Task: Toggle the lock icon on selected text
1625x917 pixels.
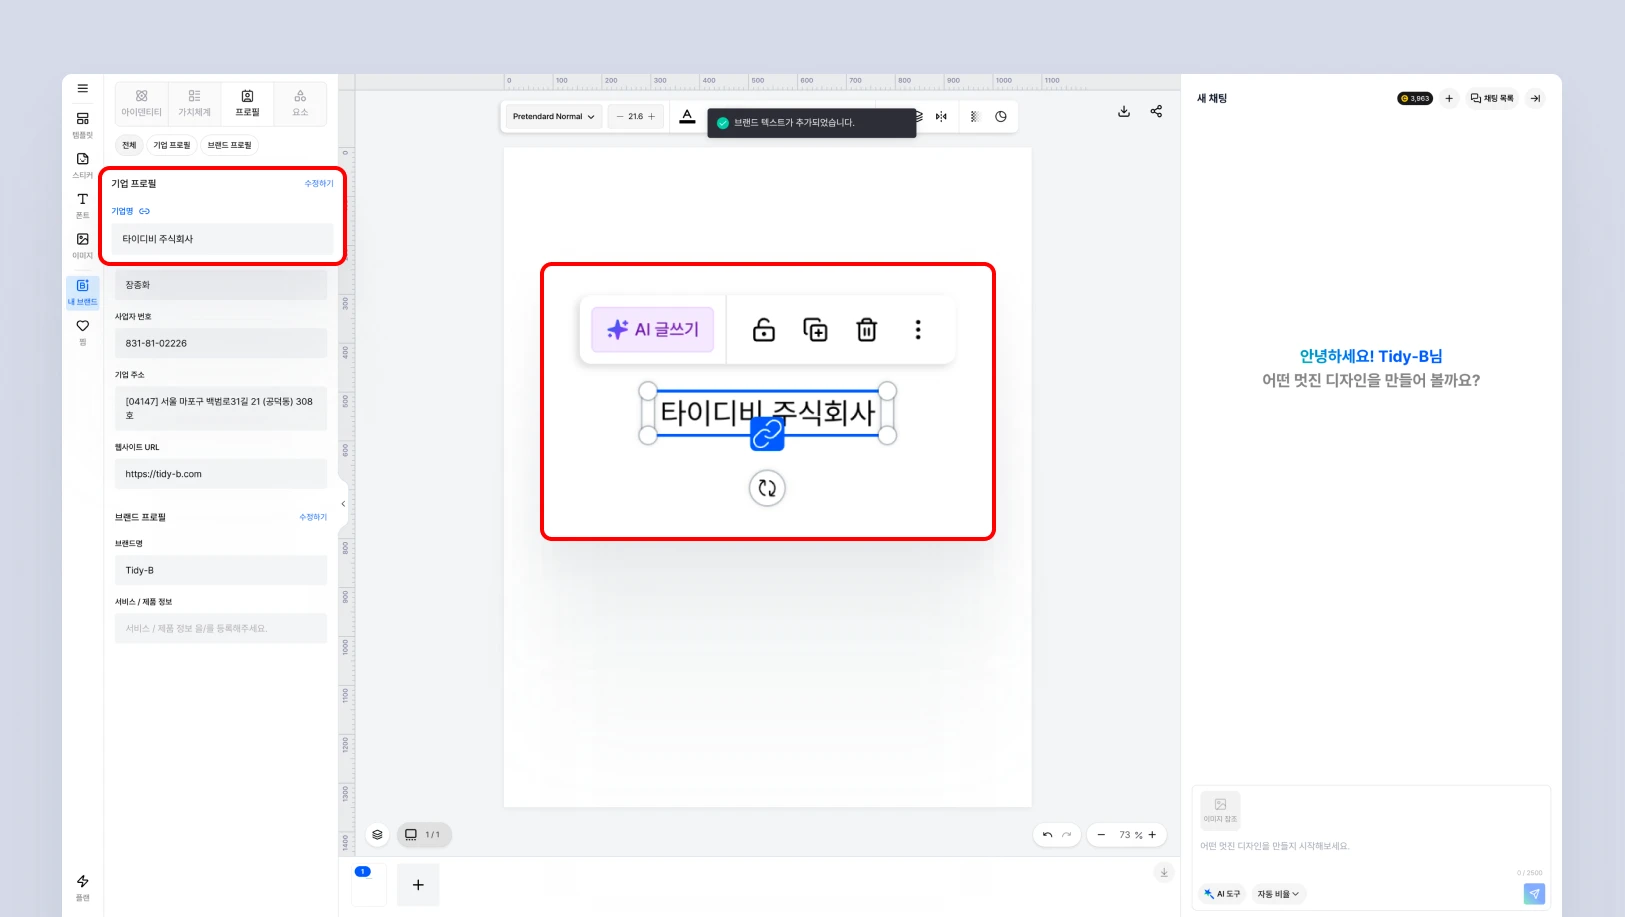Action: coord(764,329)
